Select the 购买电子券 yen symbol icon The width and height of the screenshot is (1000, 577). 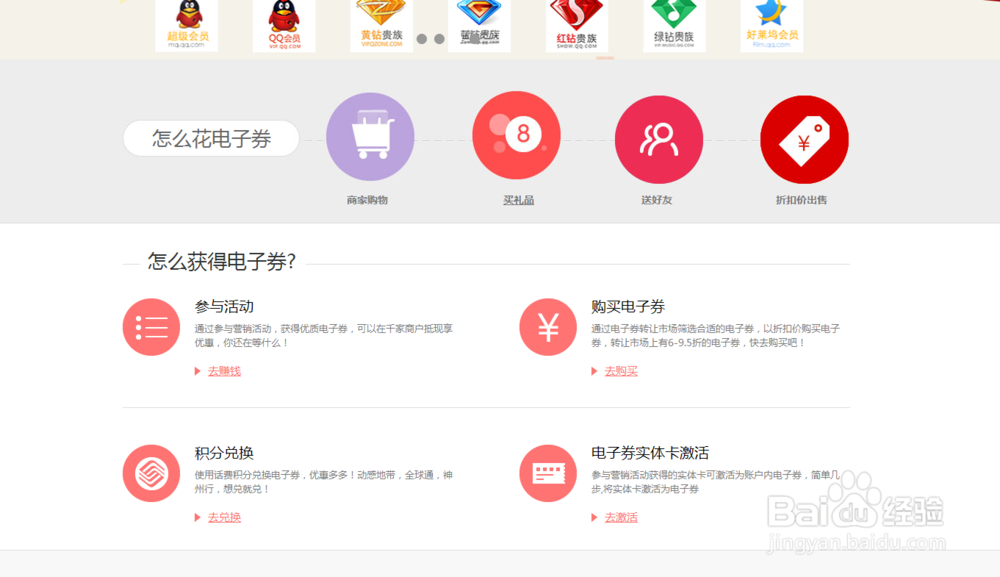(547, 326)
